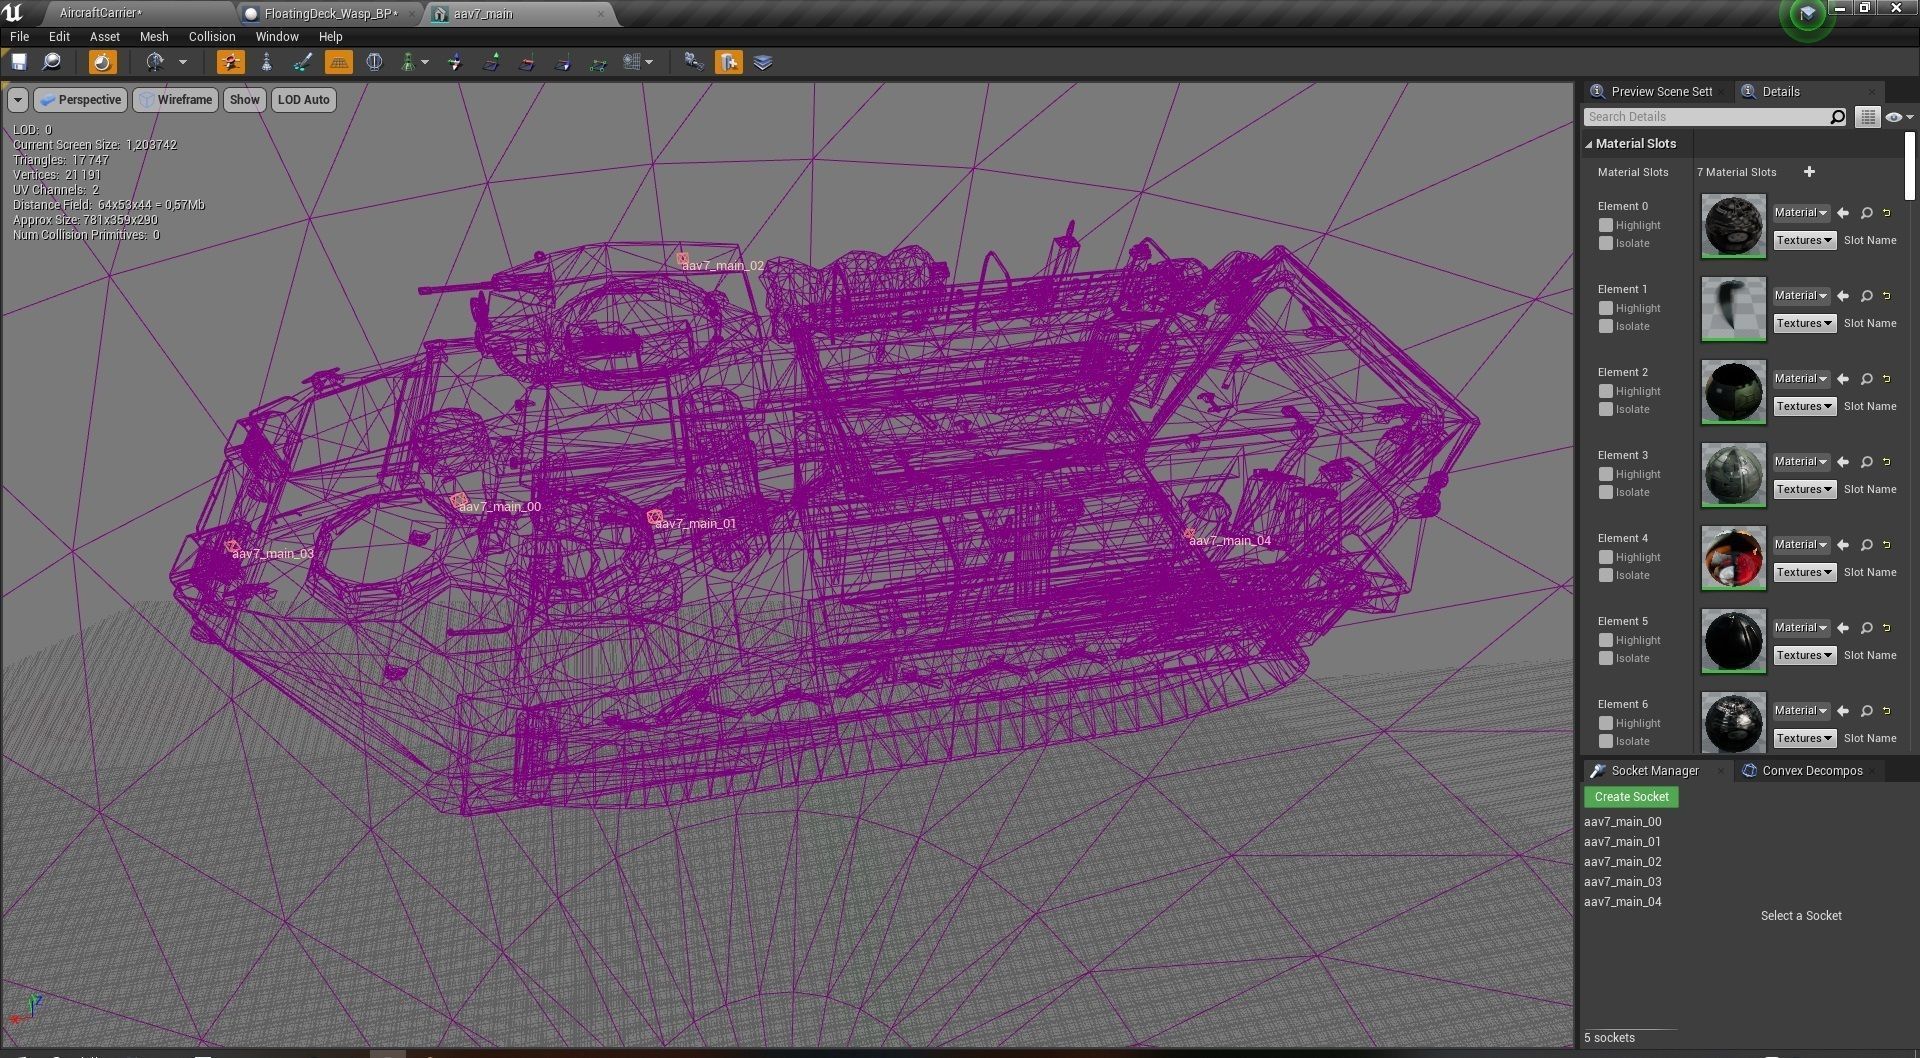1920x1058 pixels.
Task: Click the viewport Show button
Action: tap(244, 100)
